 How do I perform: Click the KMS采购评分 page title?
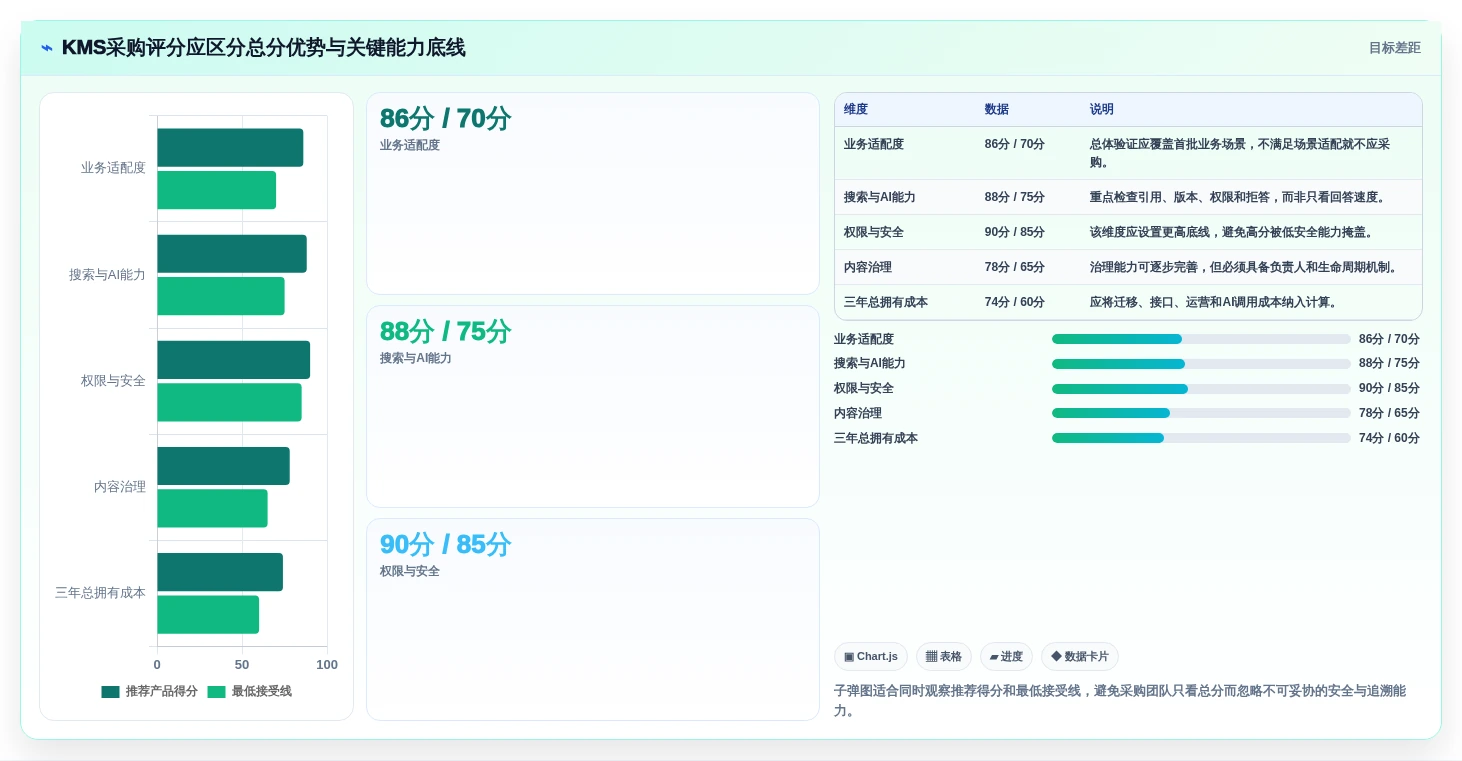(263, 48)
